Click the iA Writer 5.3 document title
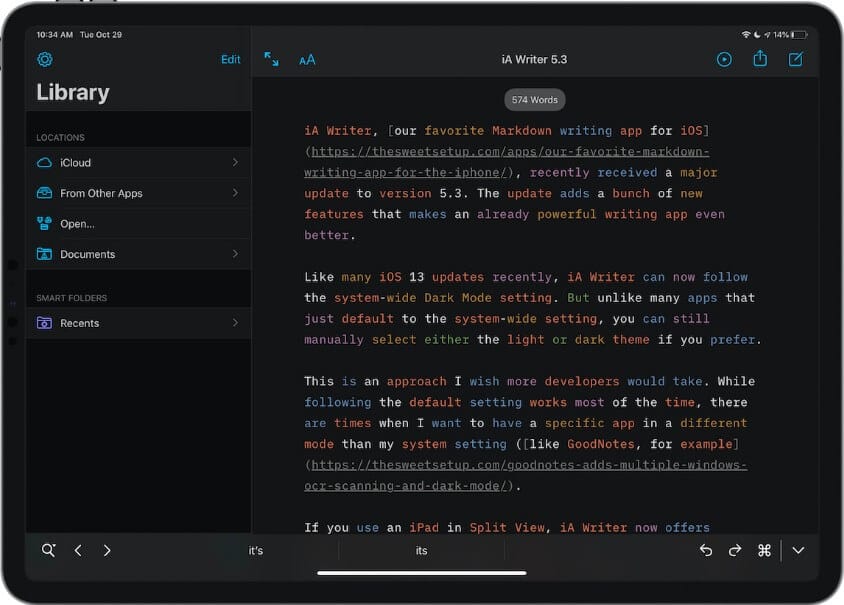Image resolution: width=844 pixels, height=605 pixels. (x=534, y=60)
